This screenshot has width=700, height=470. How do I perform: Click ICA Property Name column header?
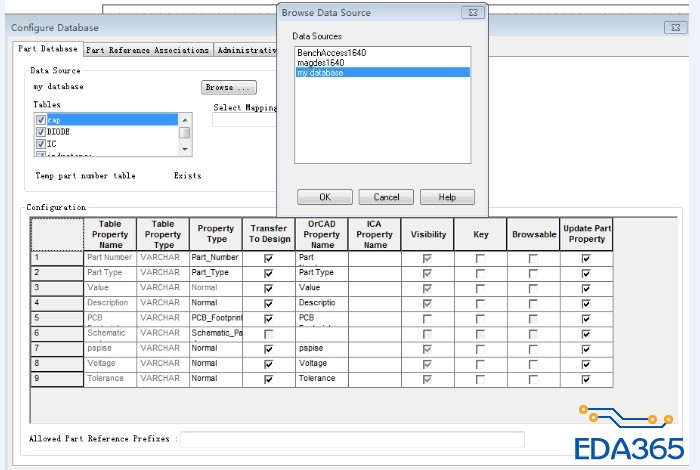[x=375, y=234]
